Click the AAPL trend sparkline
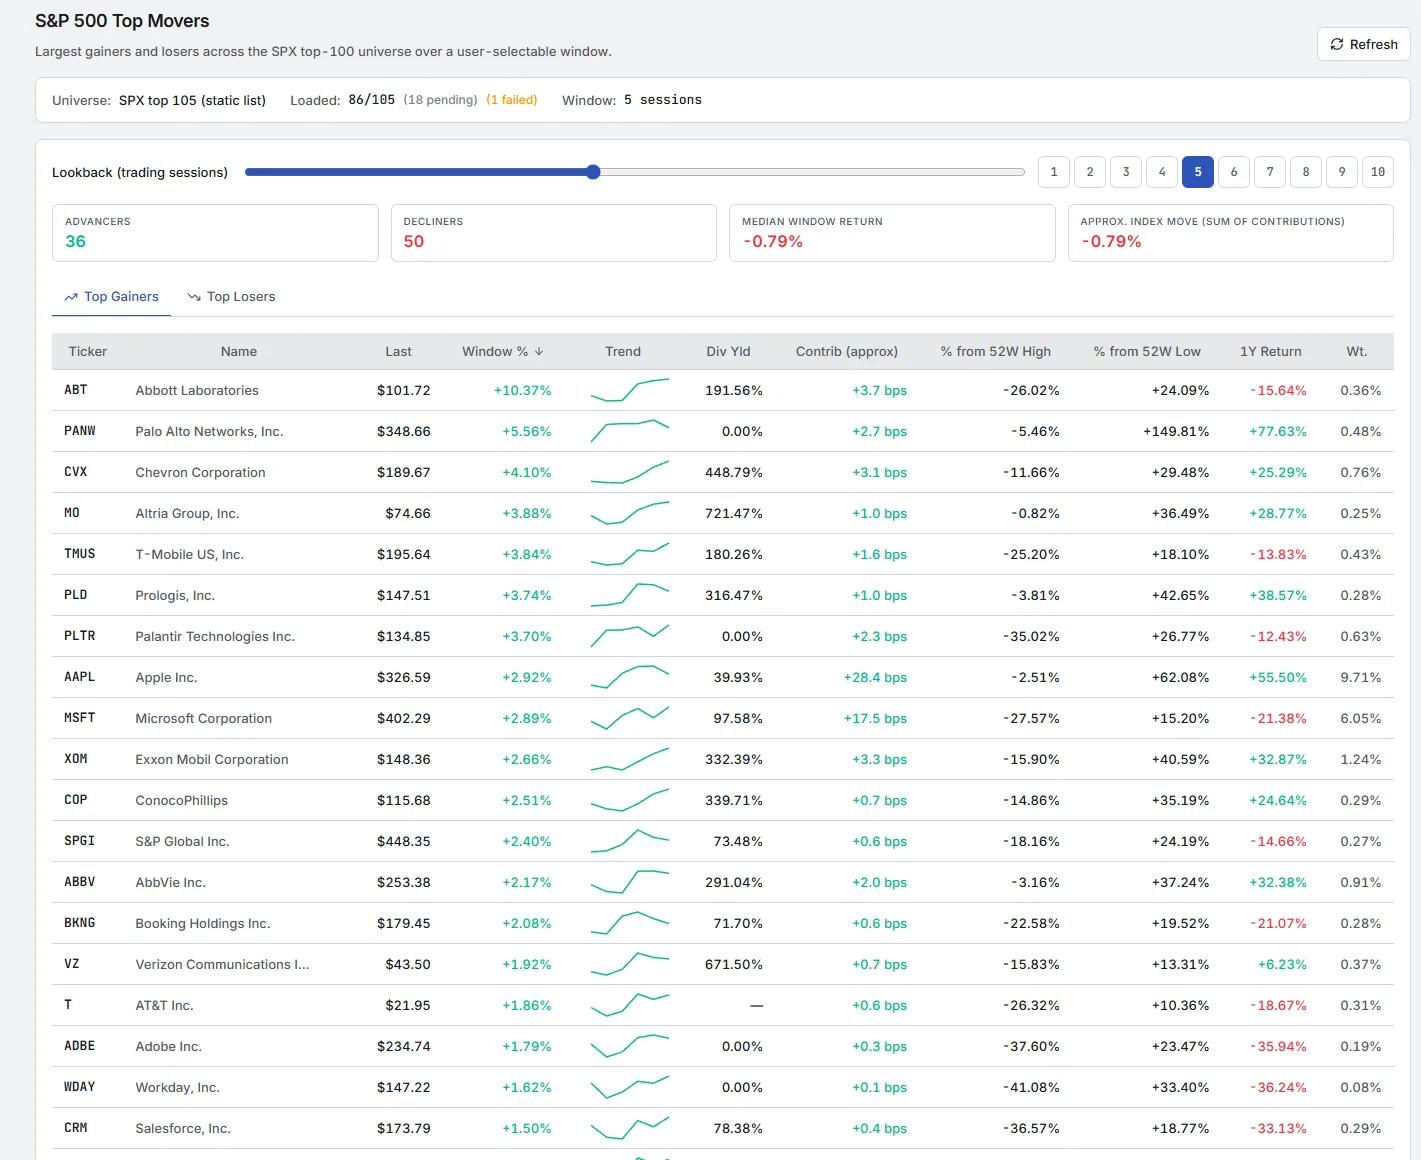 (630, 677)
